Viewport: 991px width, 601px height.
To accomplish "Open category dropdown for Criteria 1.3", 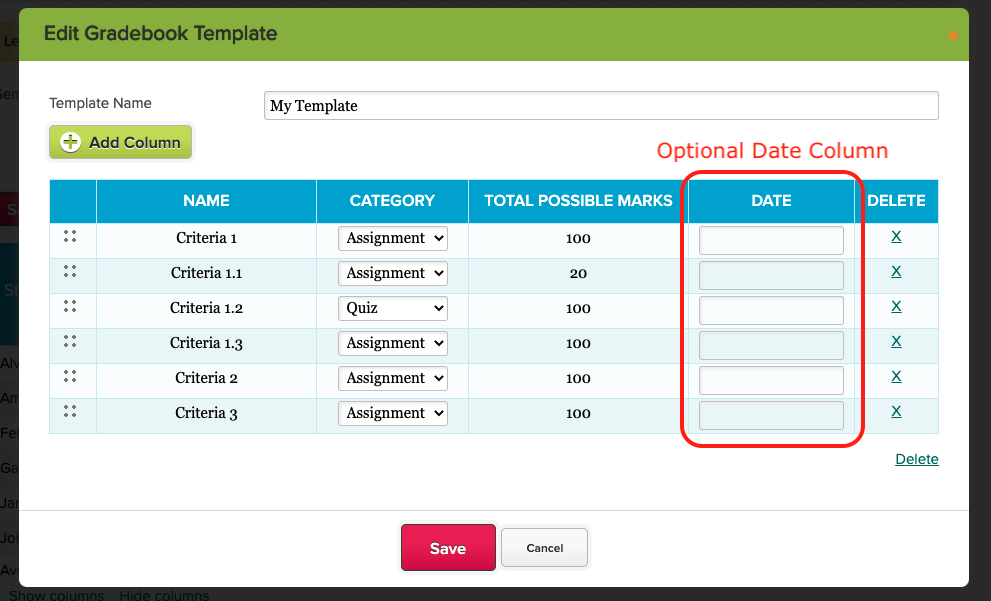I will point(393,343).
